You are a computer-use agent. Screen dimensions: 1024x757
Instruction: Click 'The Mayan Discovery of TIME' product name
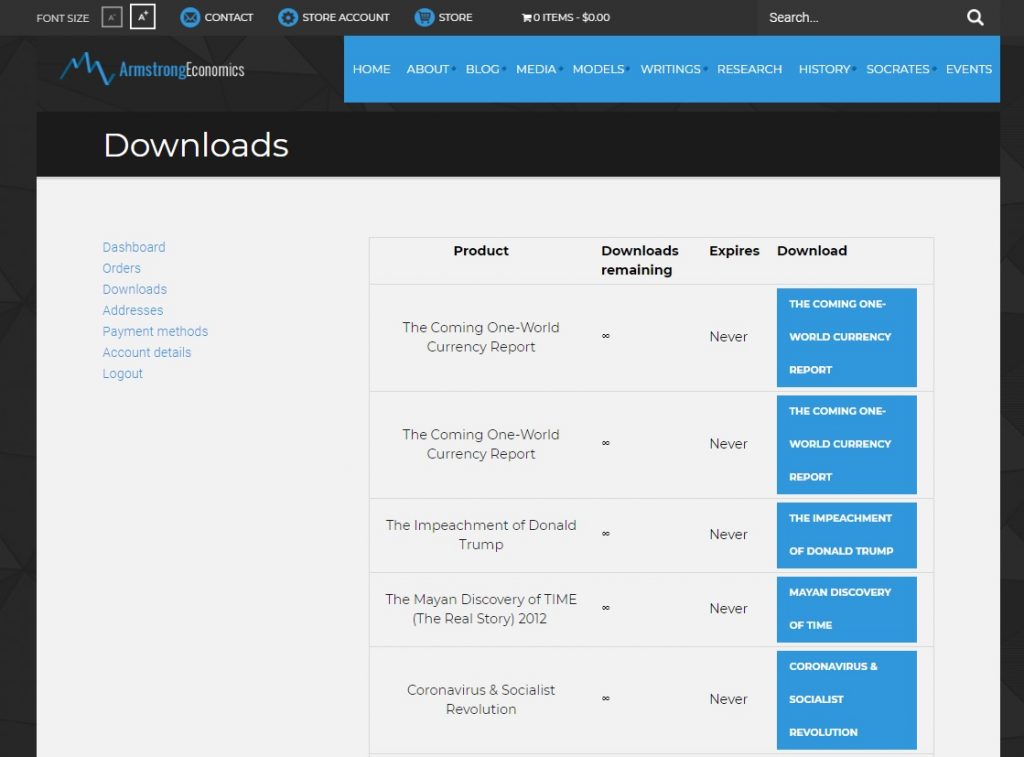pyautogui.click(x=481, y=609)
